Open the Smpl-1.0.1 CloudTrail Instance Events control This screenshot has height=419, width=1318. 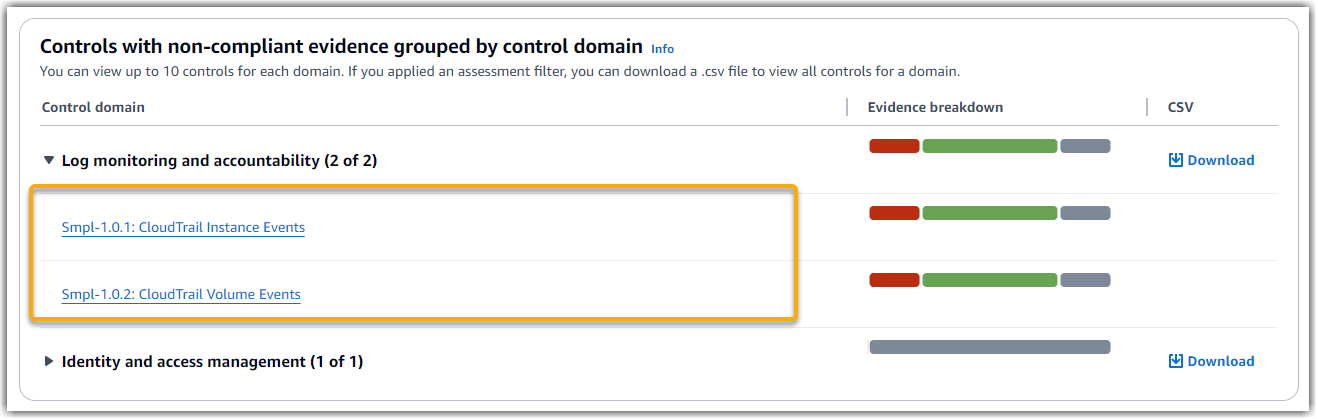click(183, 227)
